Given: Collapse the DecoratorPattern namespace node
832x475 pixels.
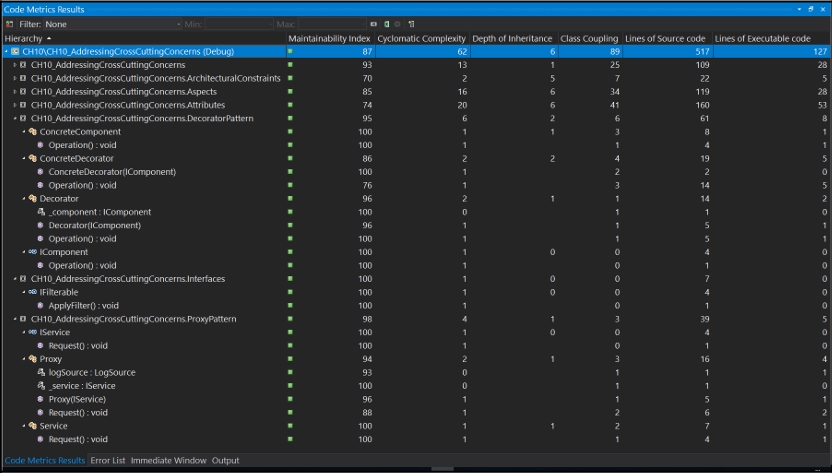Looking at the screenshot, I should [x=15, y=119].
